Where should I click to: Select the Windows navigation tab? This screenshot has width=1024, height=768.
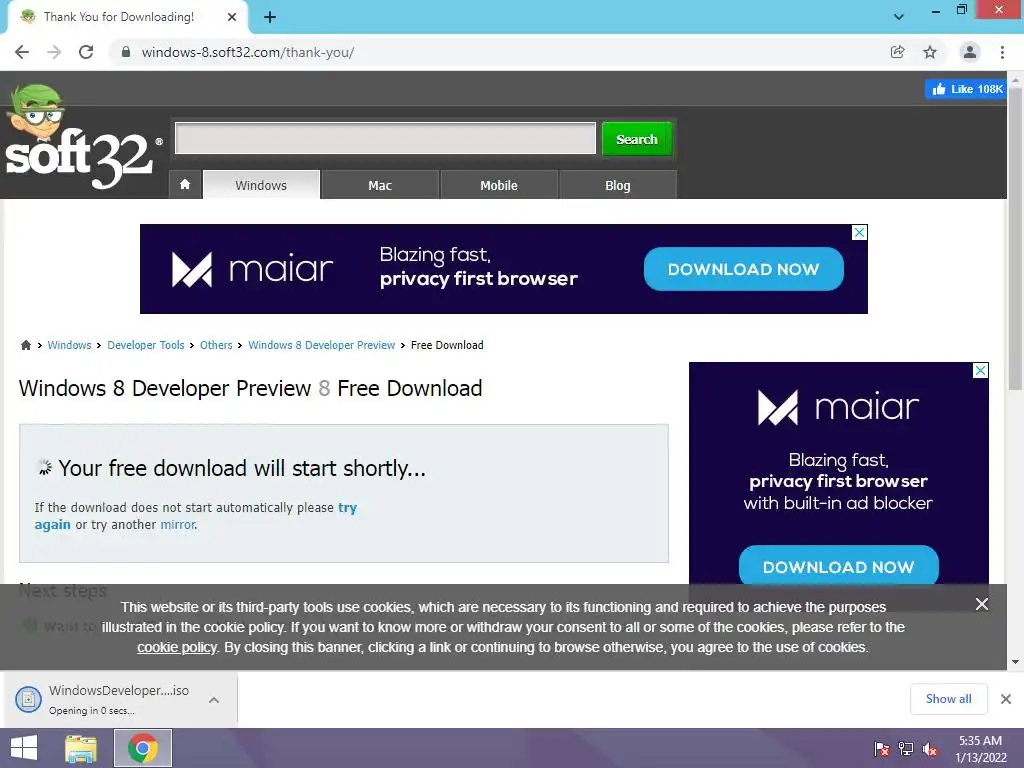coord(261,185)
